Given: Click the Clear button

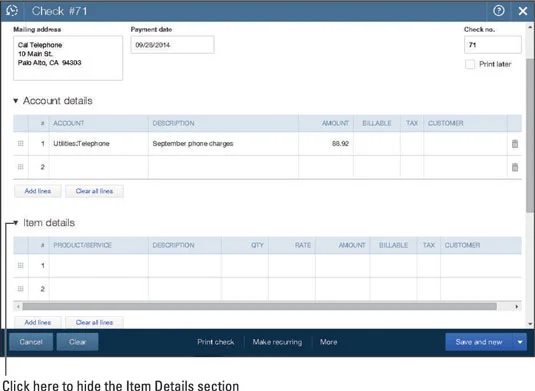Looking at the screenshot, I should [77, 342].
